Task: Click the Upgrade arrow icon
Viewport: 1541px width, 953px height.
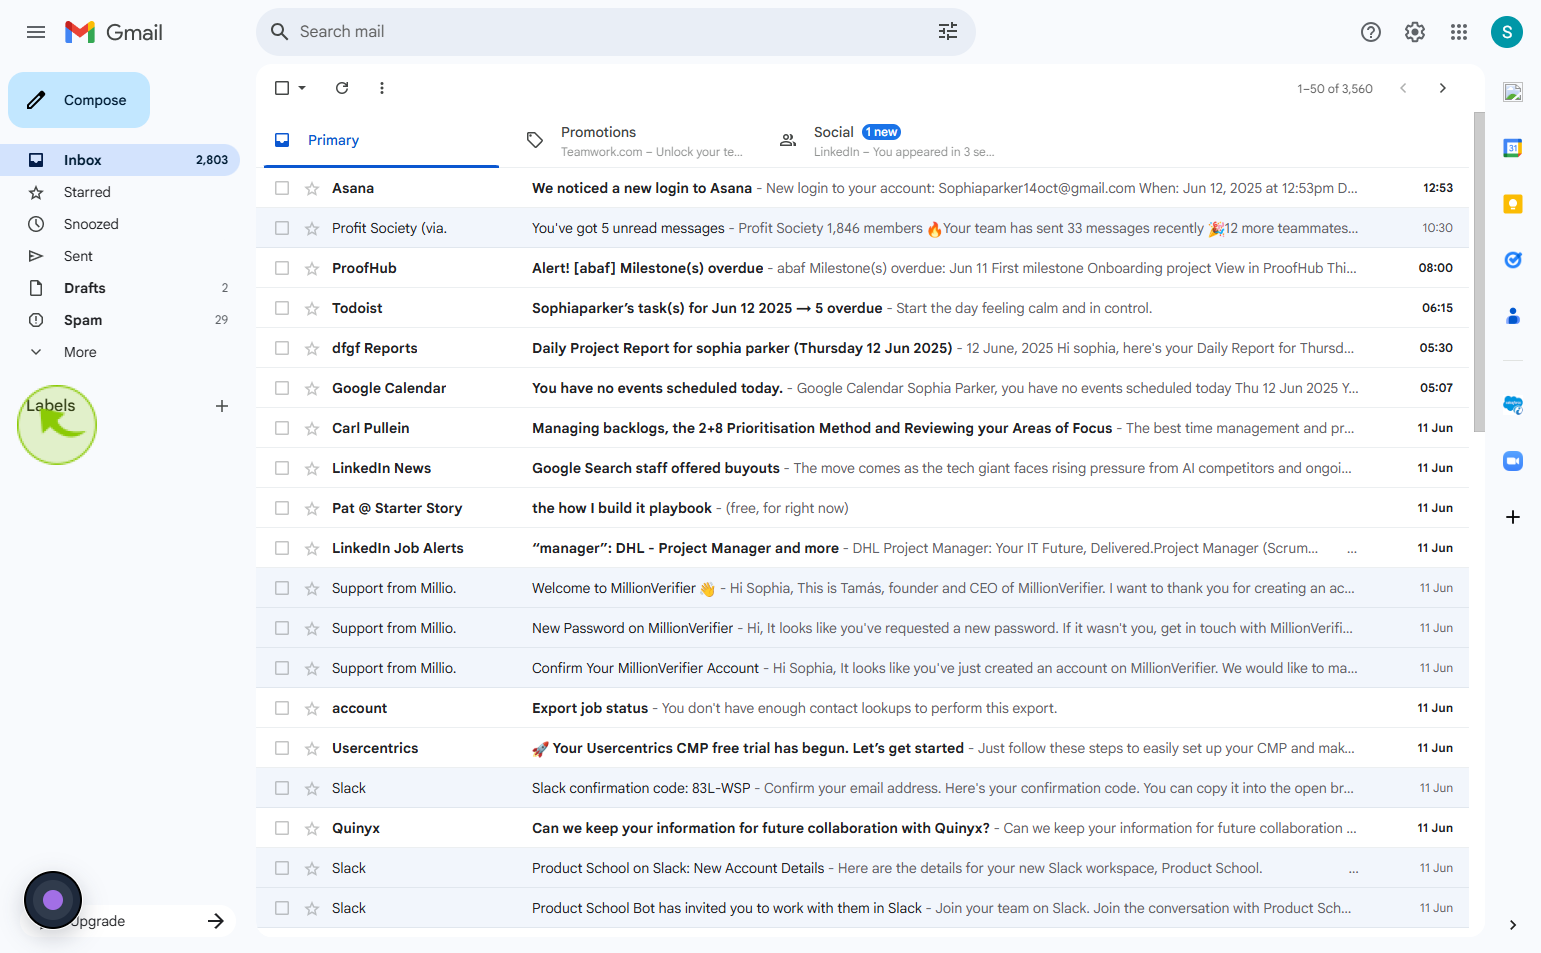Action: pos(216,921)
